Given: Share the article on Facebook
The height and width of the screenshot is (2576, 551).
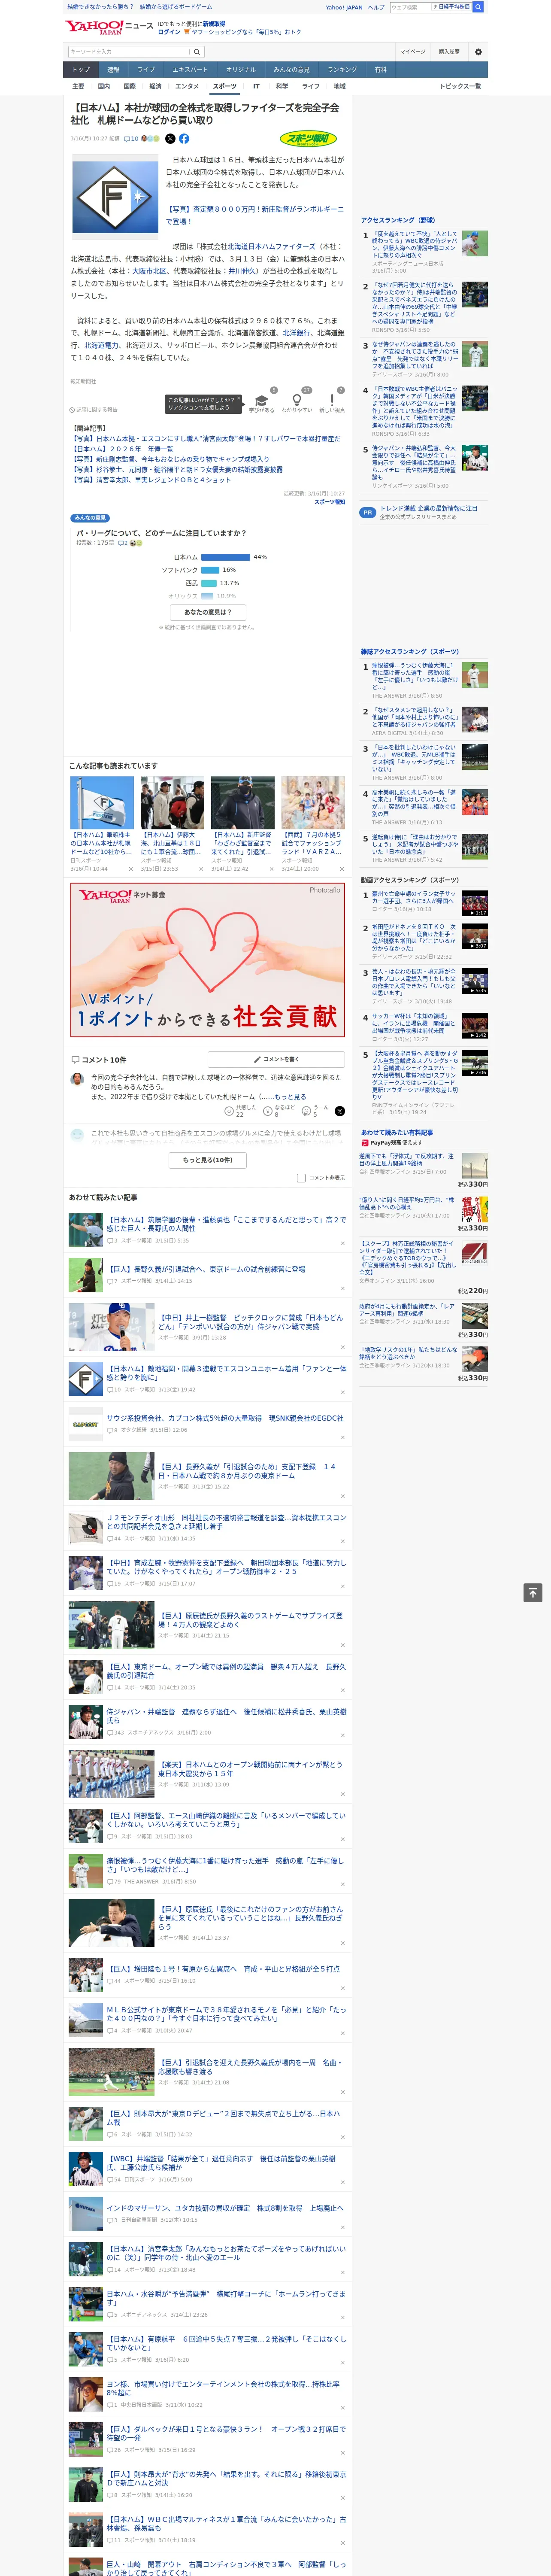Looking at the screenshot, I should click(184, 139).
